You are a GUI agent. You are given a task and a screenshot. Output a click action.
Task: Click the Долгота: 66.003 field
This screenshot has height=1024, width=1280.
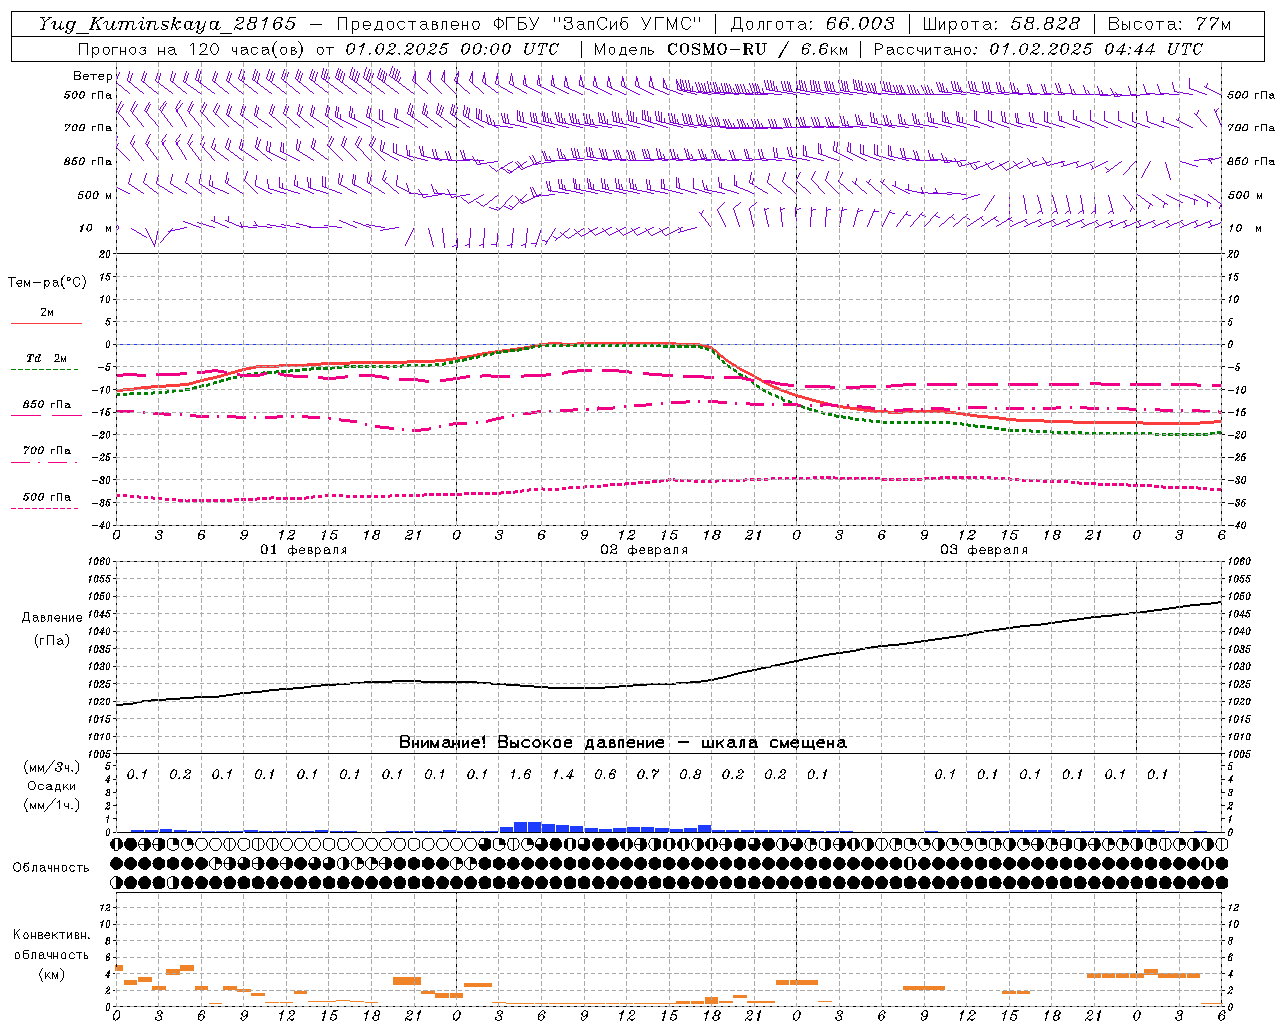click(x=812, y=24)
